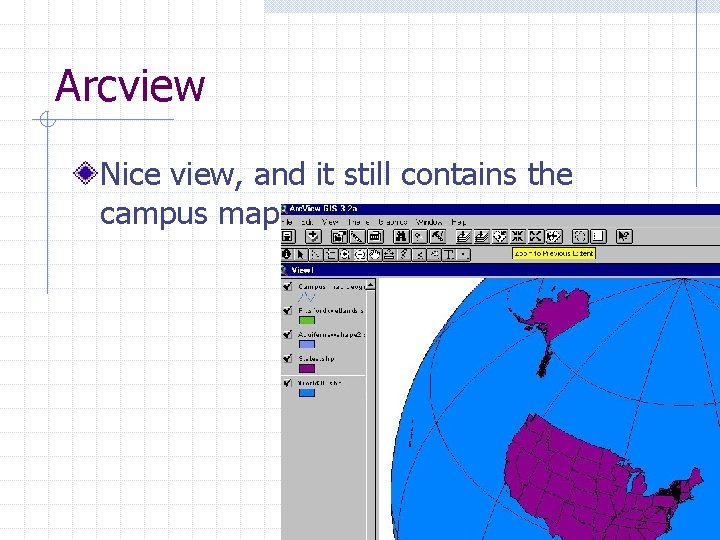This screenshot has width=720, height=540.
Task: Select the Select Feature tool
Action: coord(330,254)
